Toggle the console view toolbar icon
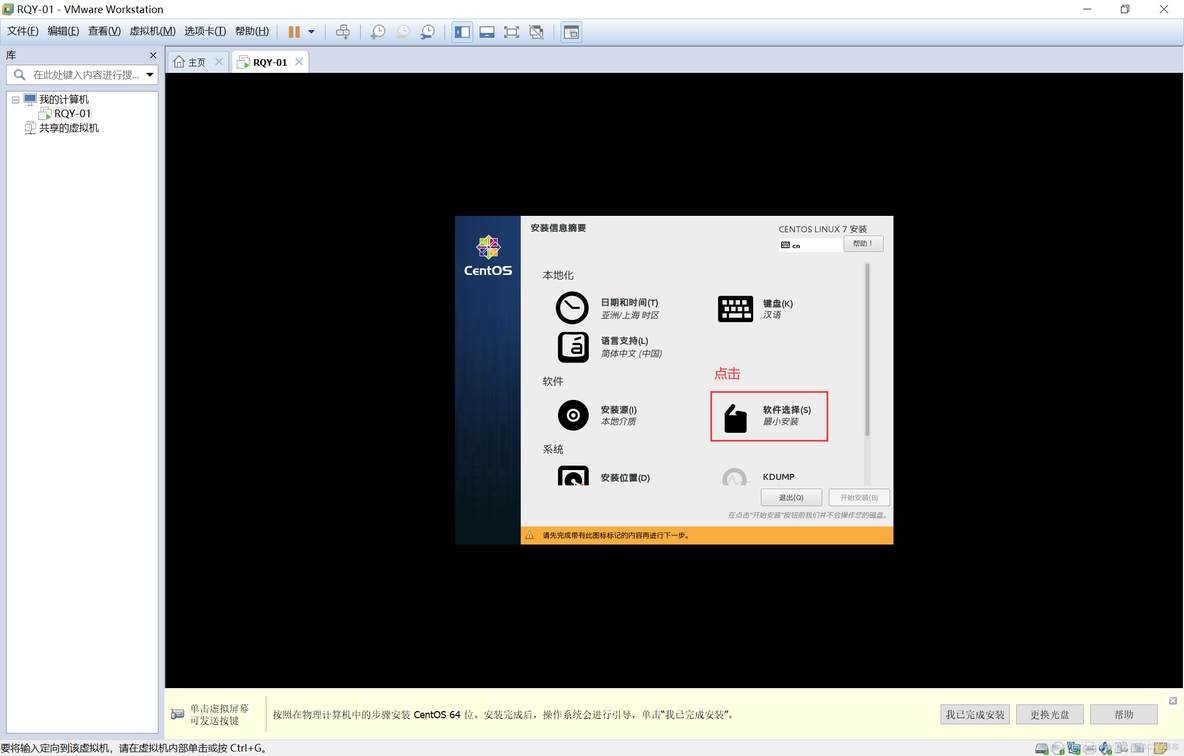This screenshot has width=1184, height=756. click(x=572, y=32)
